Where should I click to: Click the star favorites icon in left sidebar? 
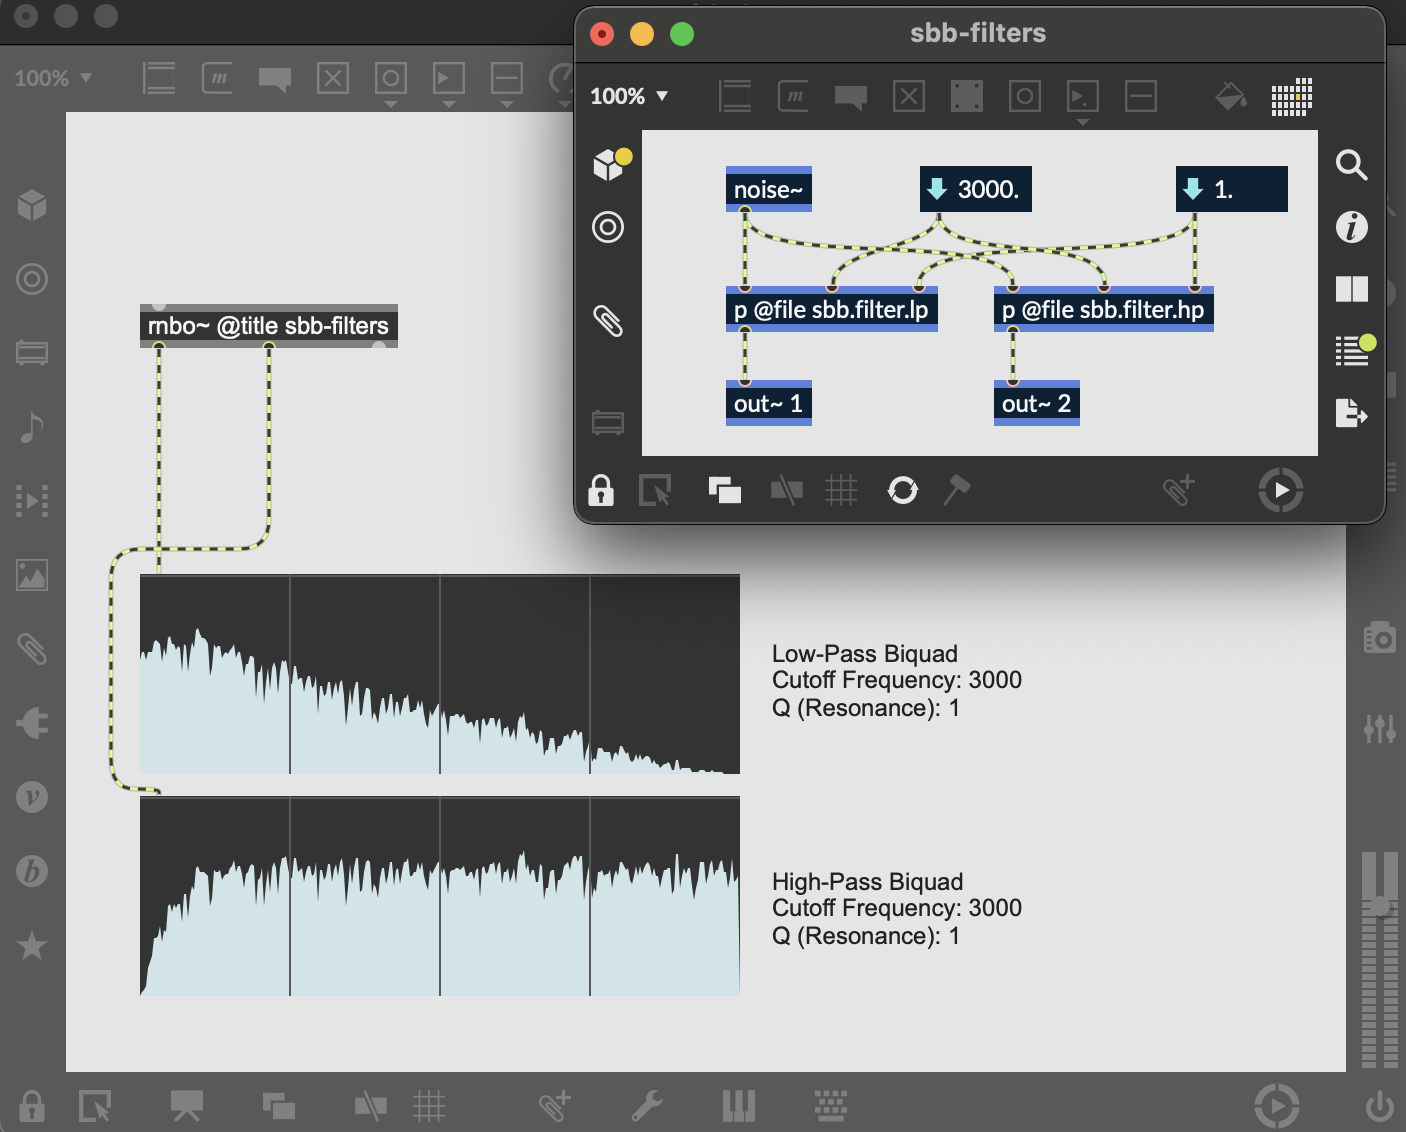coord(32,945)
